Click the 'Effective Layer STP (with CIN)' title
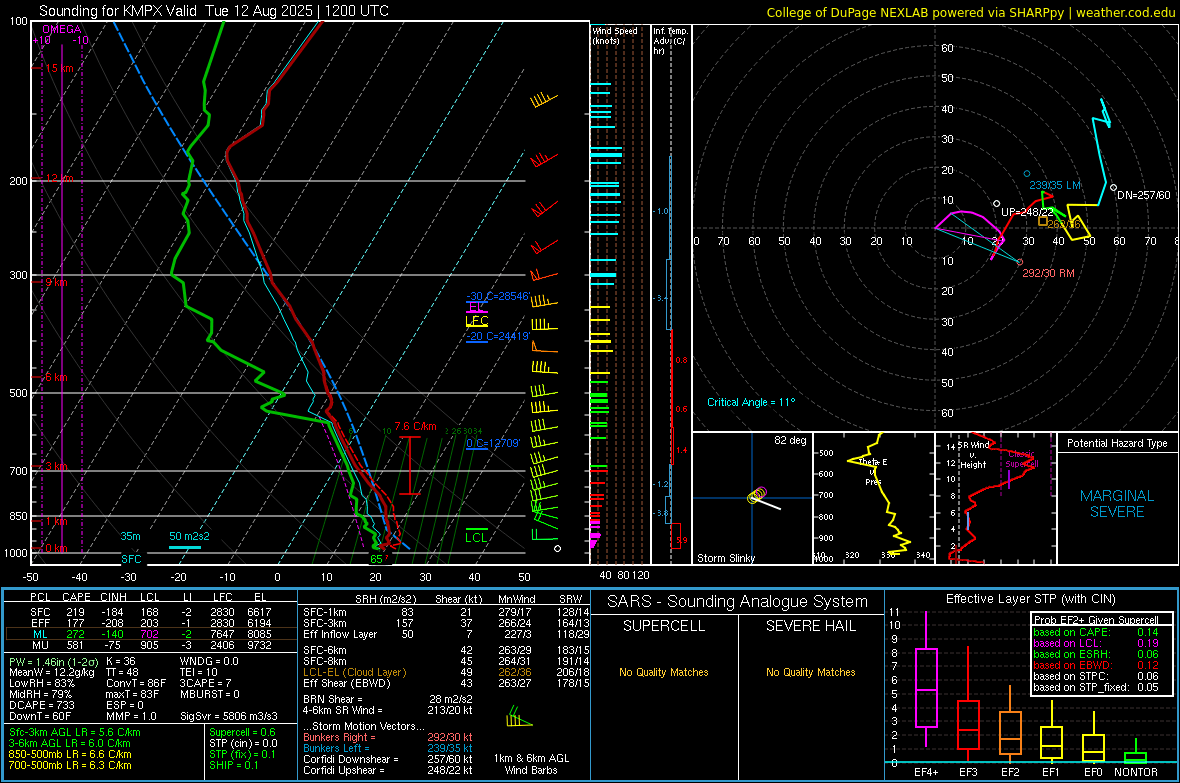 1031,599
